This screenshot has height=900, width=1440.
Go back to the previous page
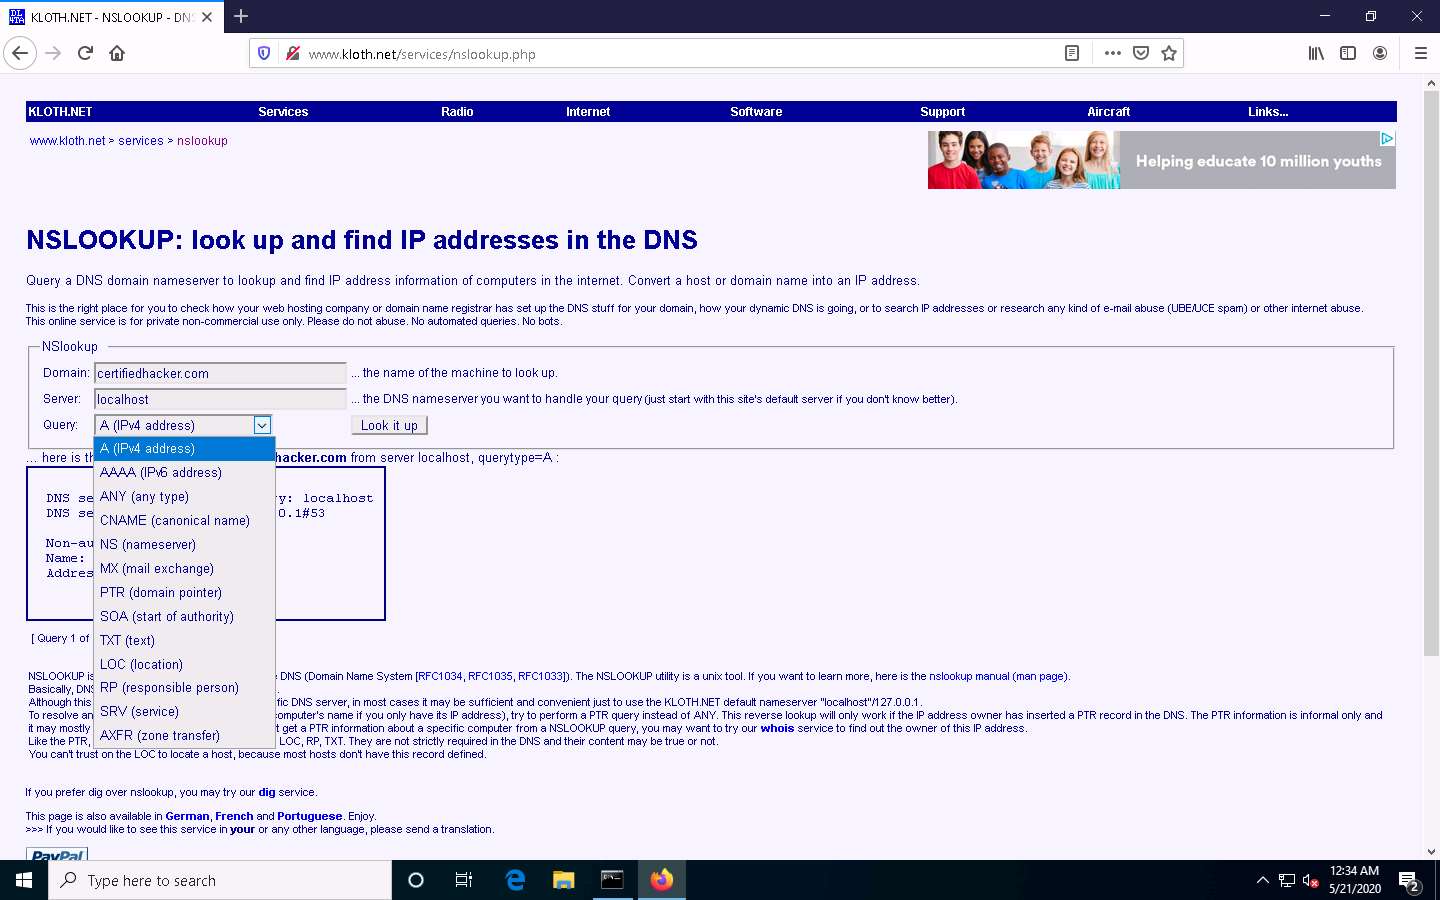click(x=20, y=53)
